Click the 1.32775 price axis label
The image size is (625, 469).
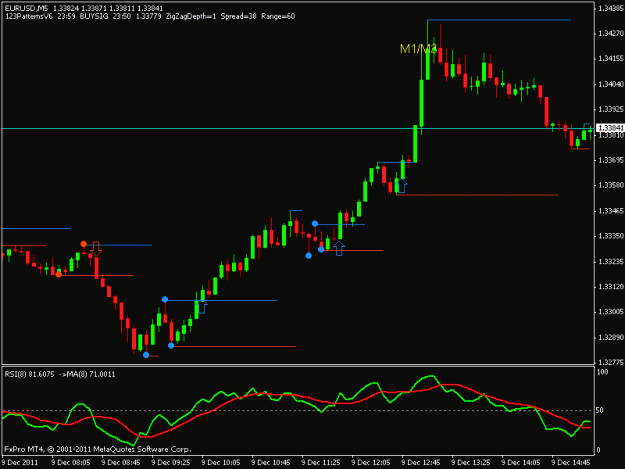(x=611, y=362)
